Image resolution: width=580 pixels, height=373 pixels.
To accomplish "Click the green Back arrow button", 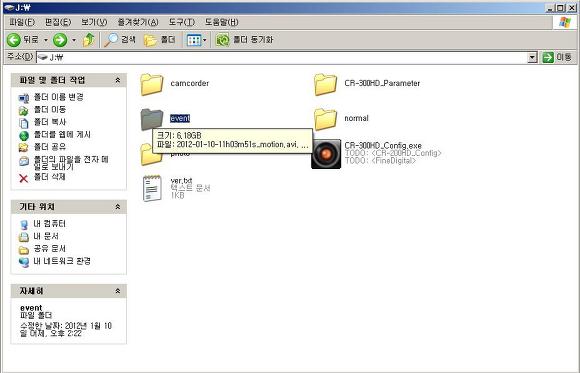I will click(14, 40).
